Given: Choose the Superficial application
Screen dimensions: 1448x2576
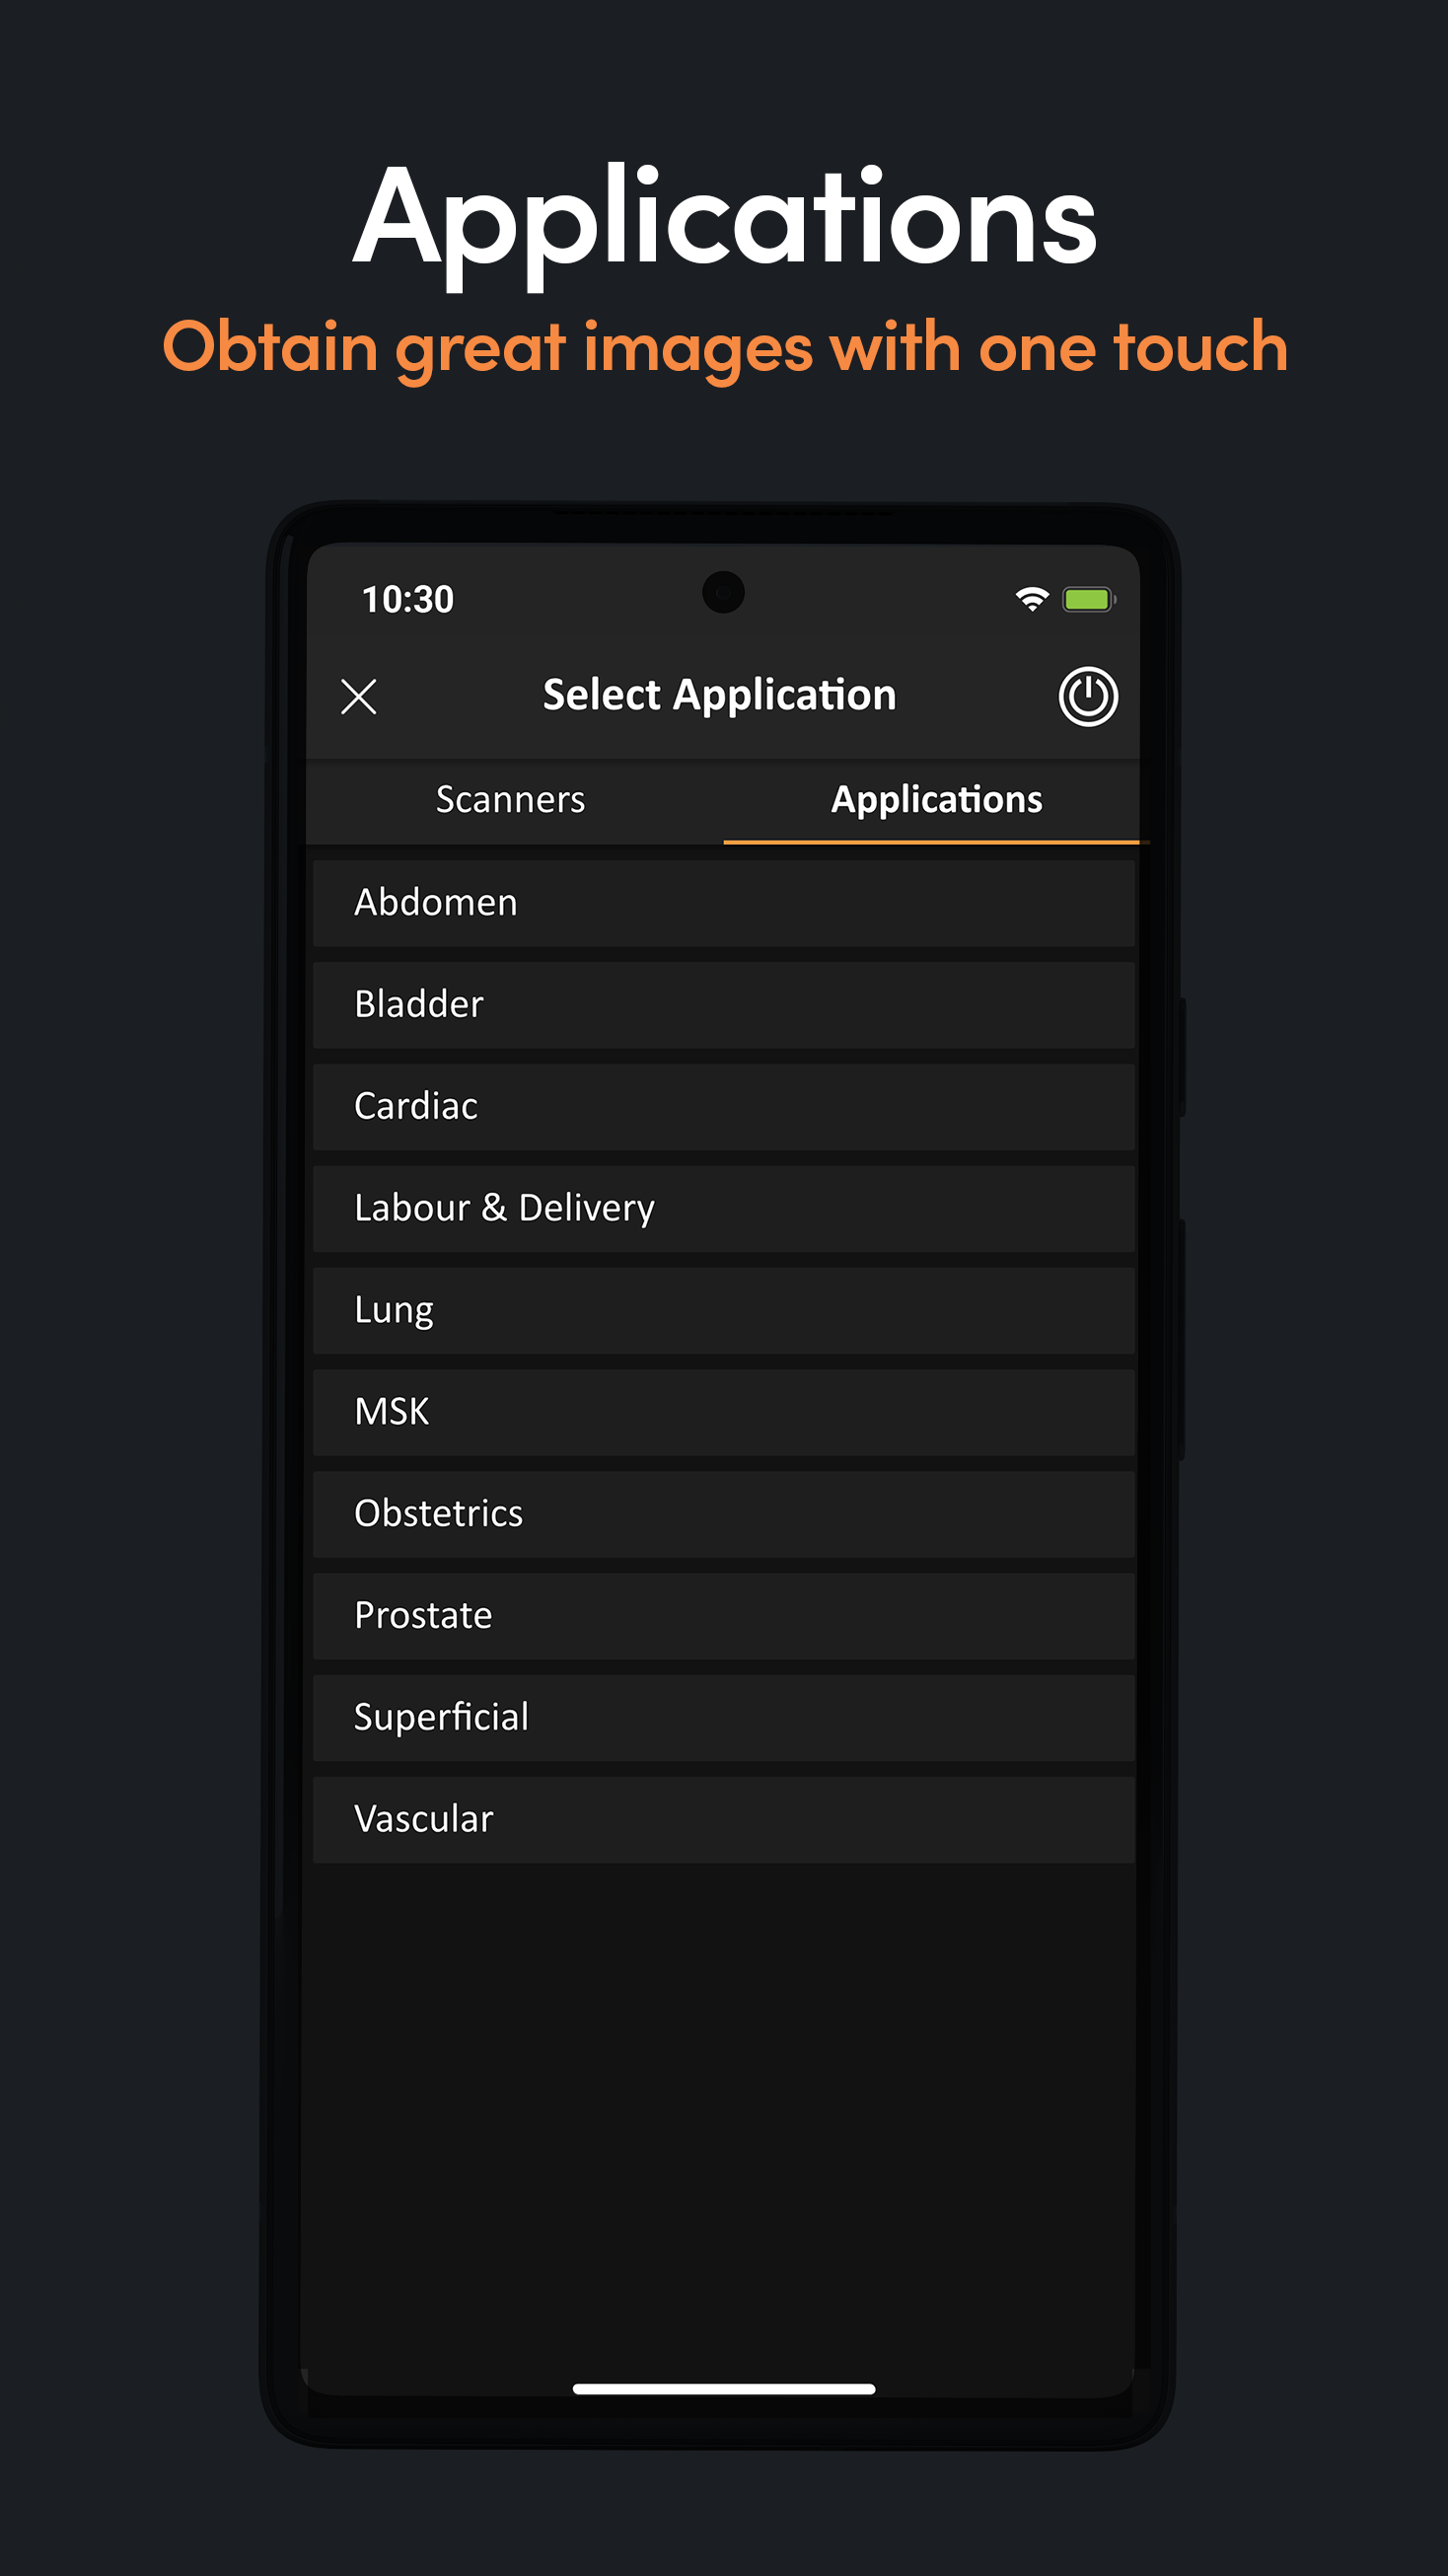Looking at the screenshot, I should 724,1718.
